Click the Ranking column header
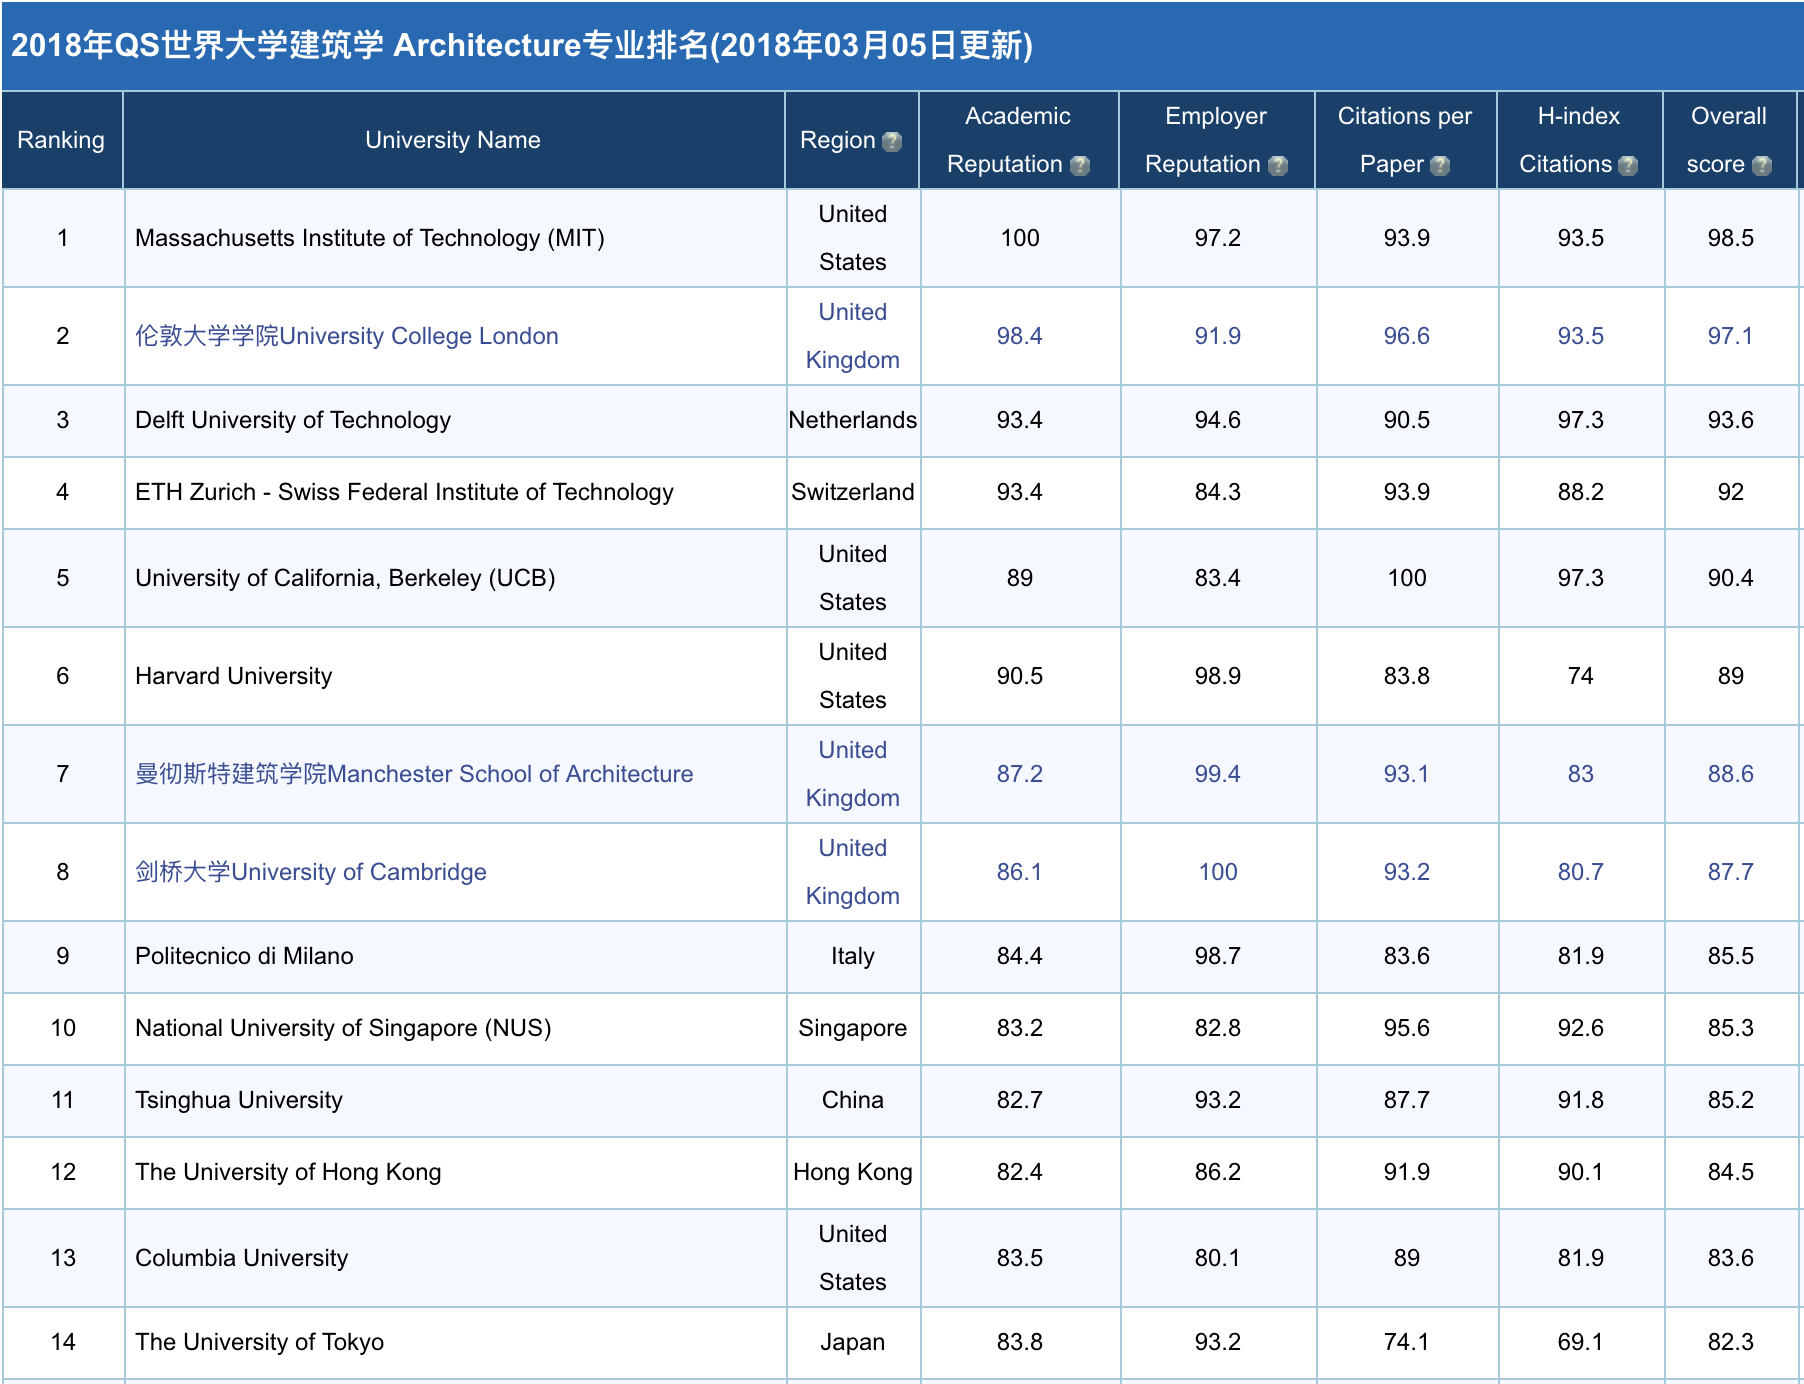1804x1384 pixels. [x=61, y=140]
